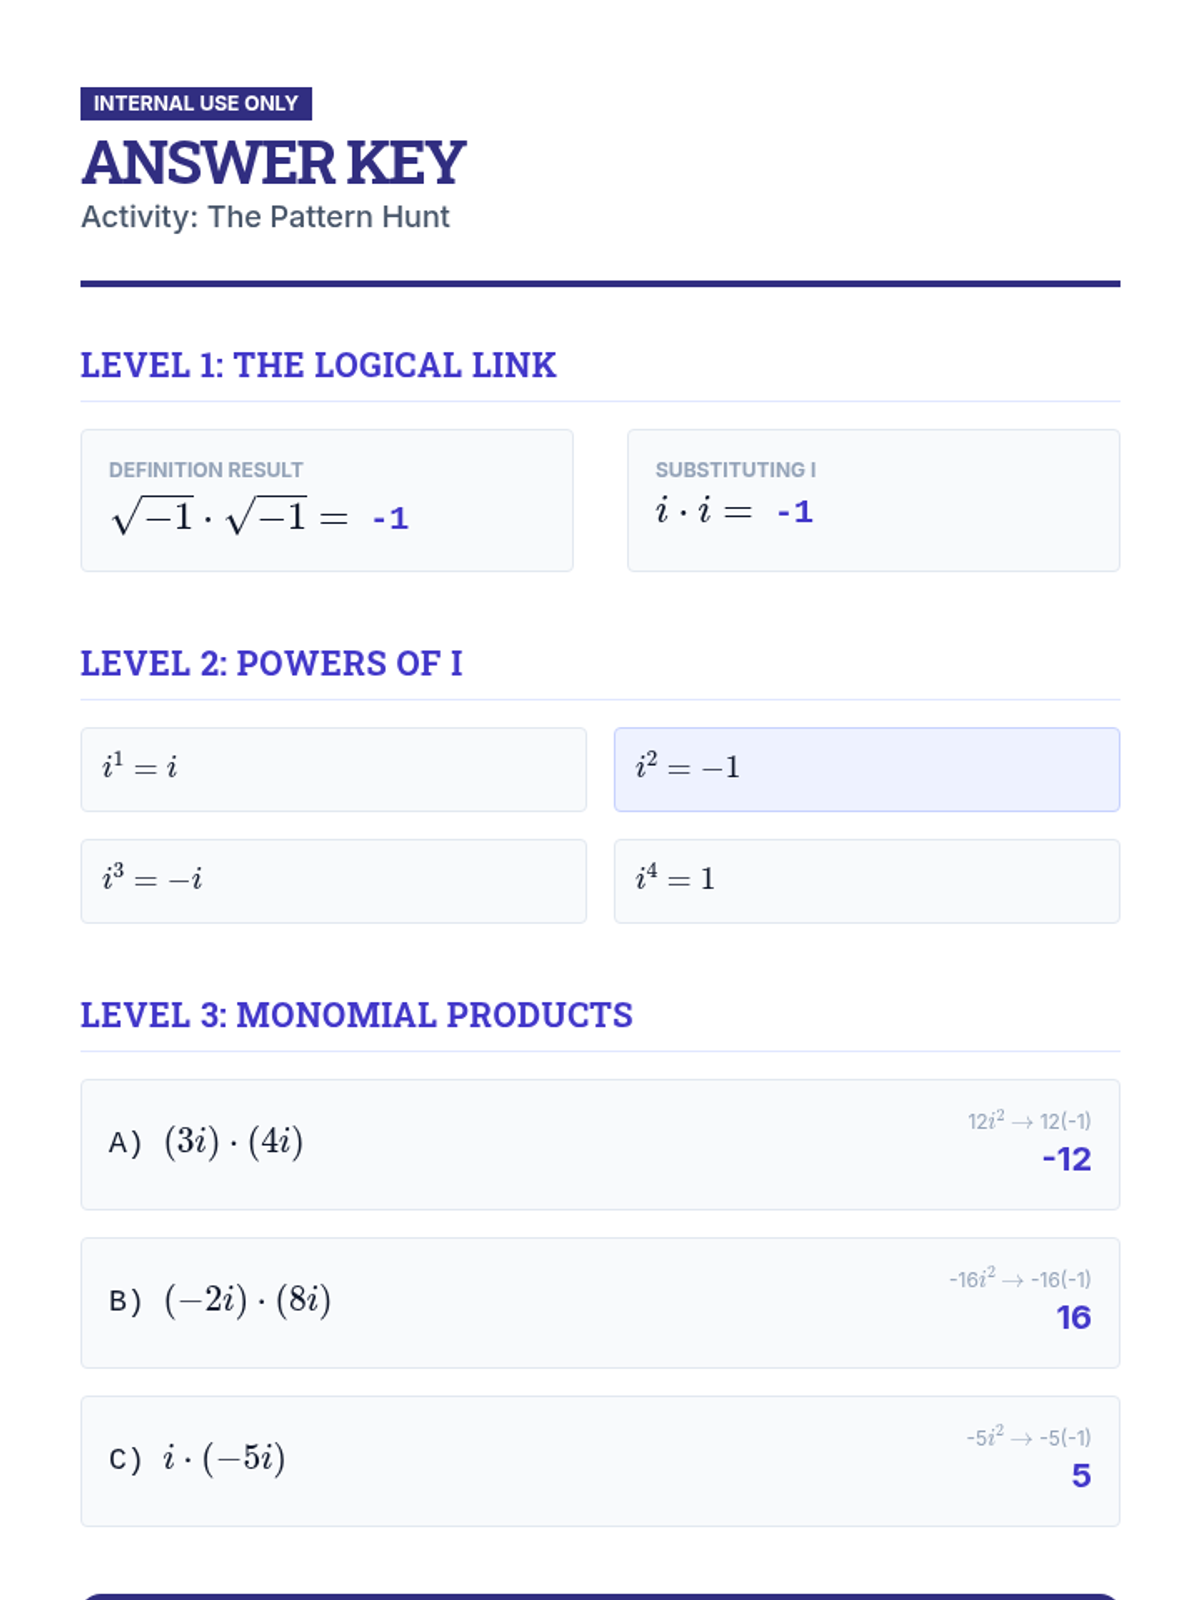Image resolution: width=1200 pixels, height=1600 pixels.
Task: Click problem A expression (3i)·(4i)
Action: [234, 1142]
